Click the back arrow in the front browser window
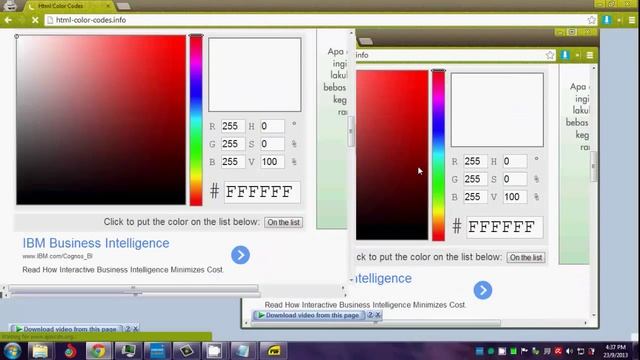640x360 pixels. tap(8, 20)
